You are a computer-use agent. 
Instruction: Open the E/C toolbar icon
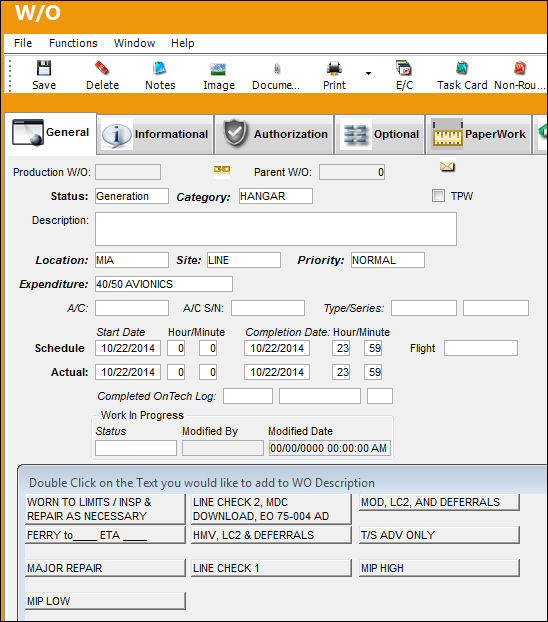pos(404,68)
